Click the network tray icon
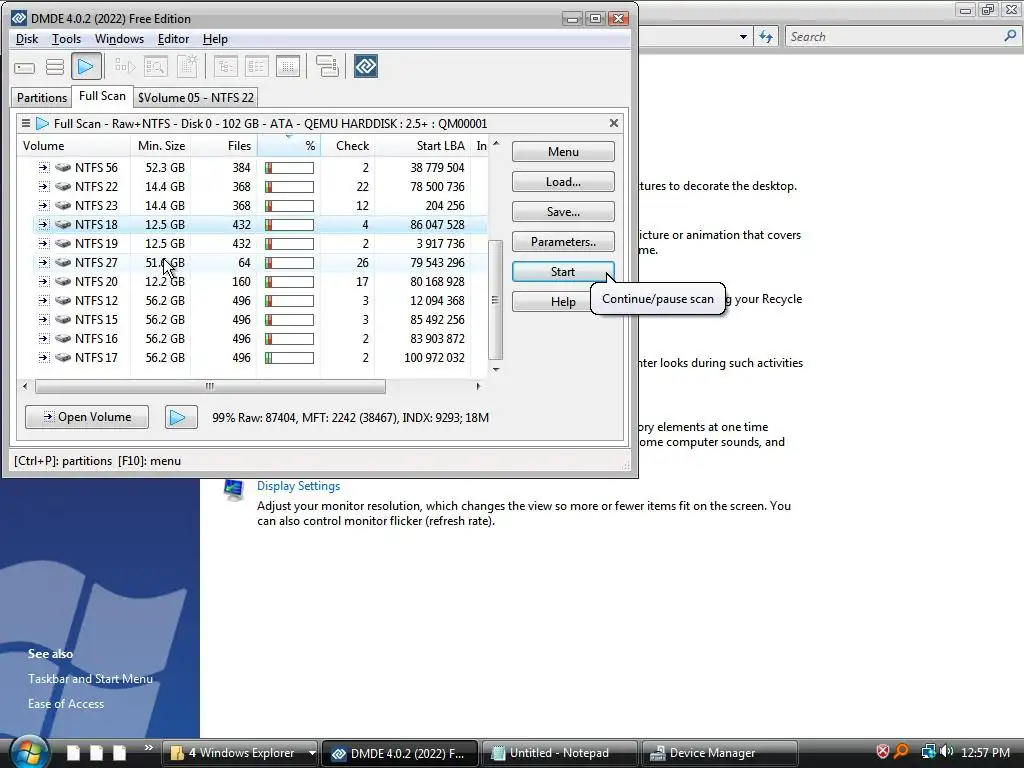 click(x=928, y=752)
